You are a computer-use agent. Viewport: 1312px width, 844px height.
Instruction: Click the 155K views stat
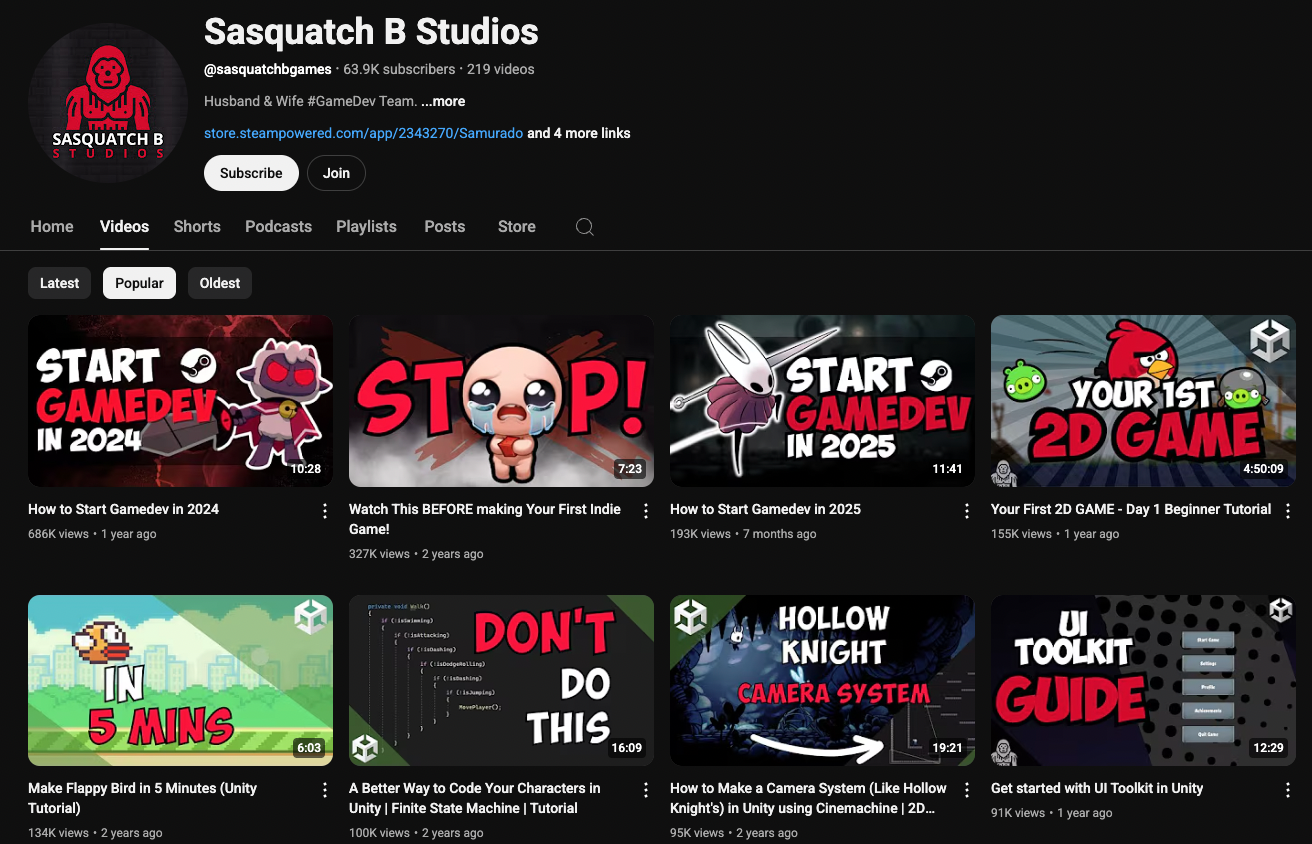1021,534
